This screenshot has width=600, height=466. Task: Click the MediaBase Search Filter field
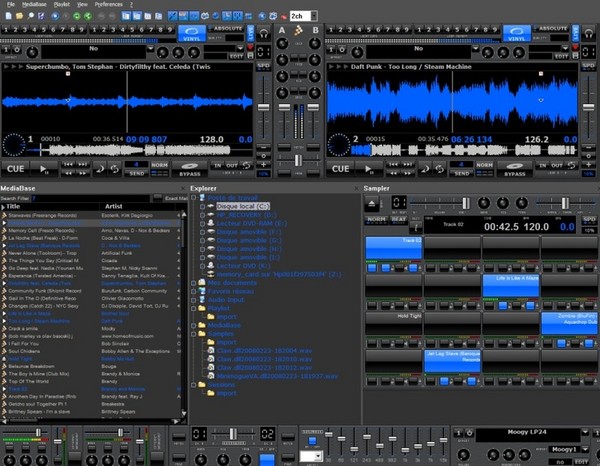(90, 198)
